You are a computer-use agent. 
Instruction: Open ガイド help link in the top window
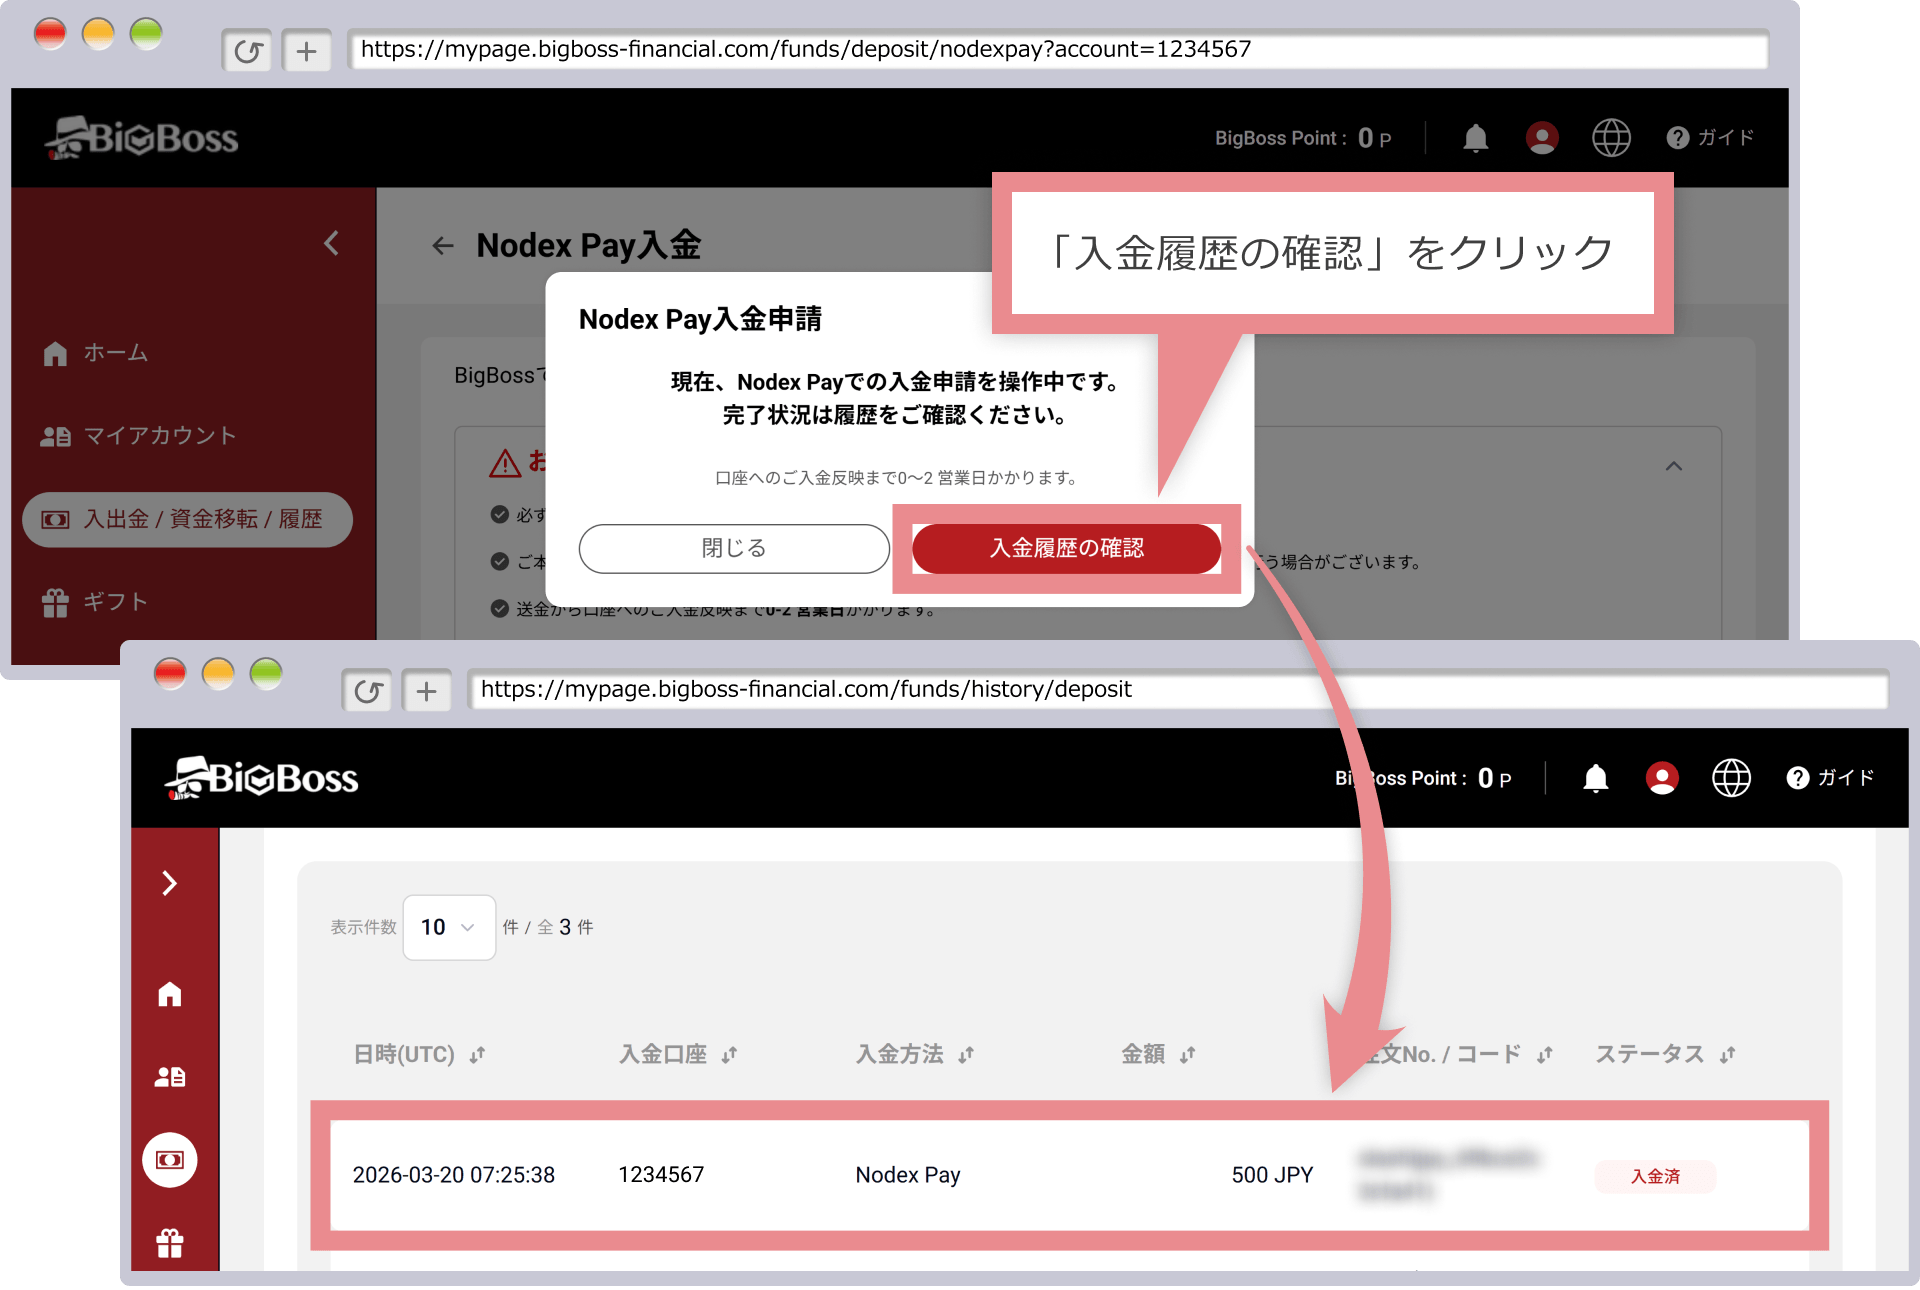click(1710, 138)
